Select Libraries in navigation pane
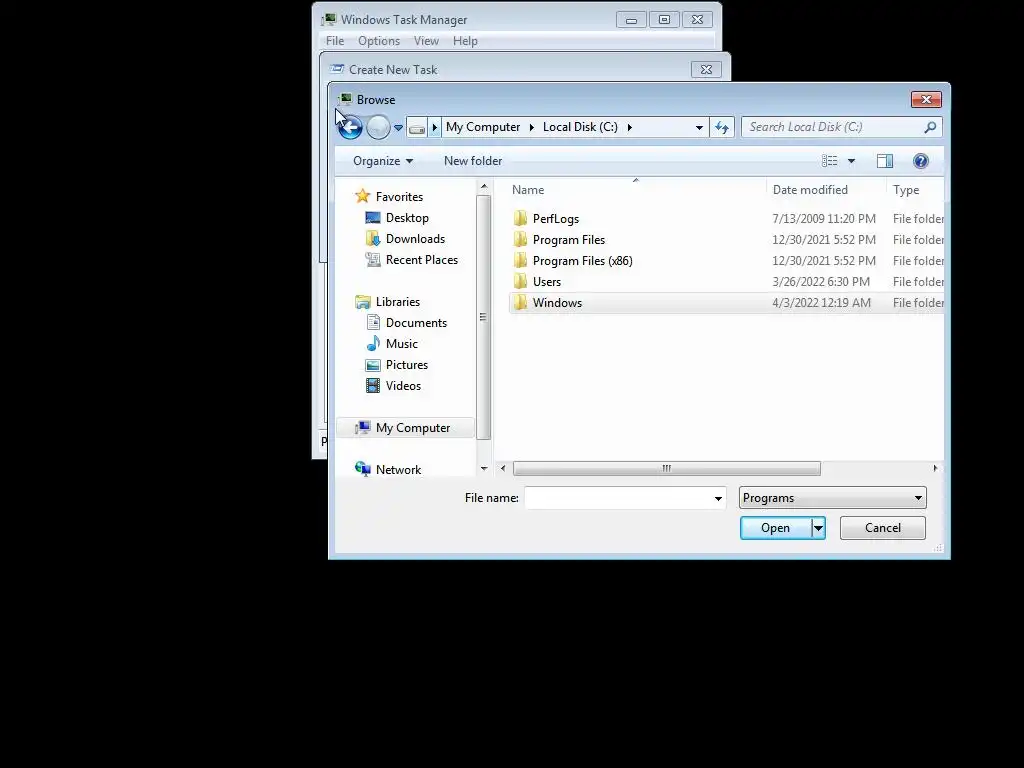1024x768 pixels. [x=398, y=302]
